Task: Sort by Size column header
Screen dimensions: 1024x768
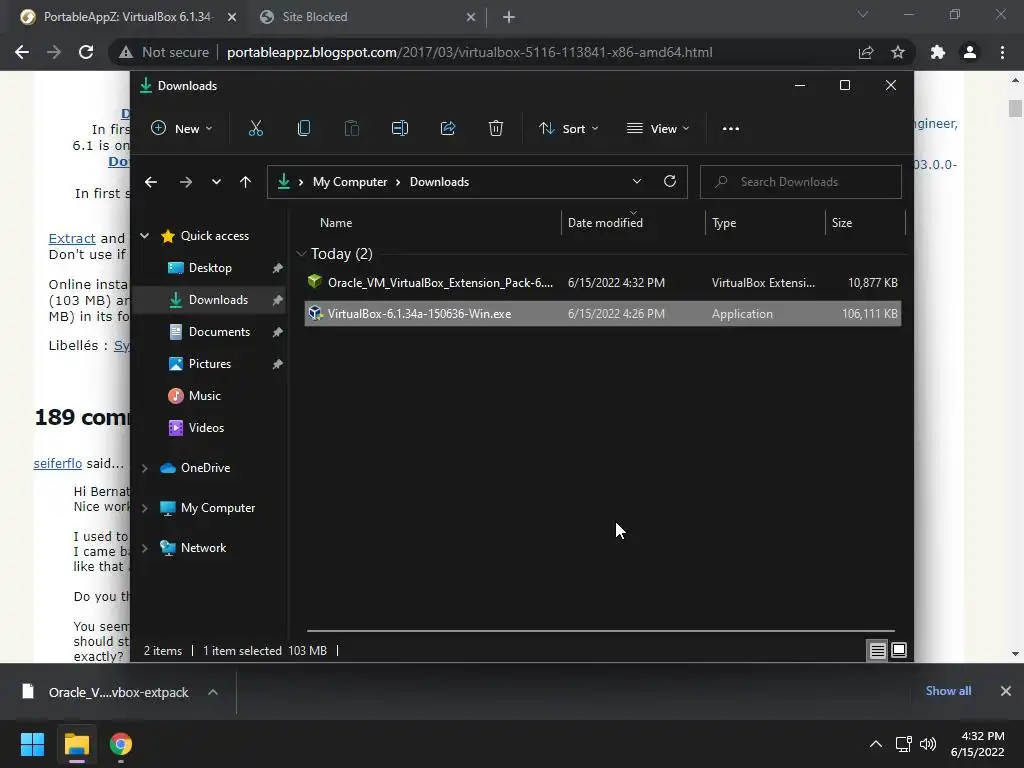Action: pyautogui.click(x=842, y=223)
